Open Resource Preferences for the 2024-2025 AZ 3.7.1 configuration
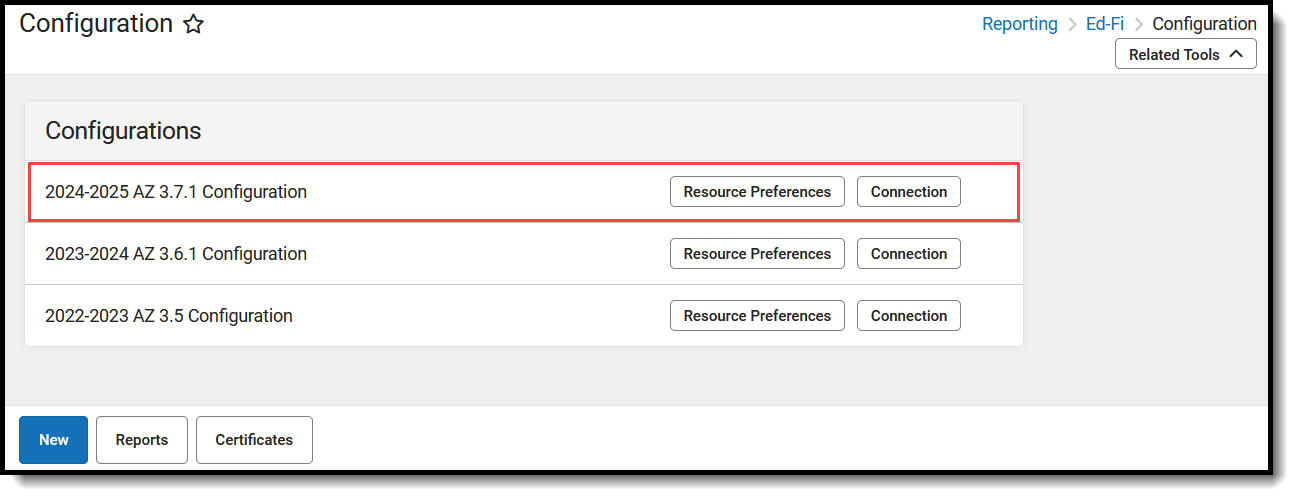The width and height of the screenshot is (1298, 500). point(757,192)
